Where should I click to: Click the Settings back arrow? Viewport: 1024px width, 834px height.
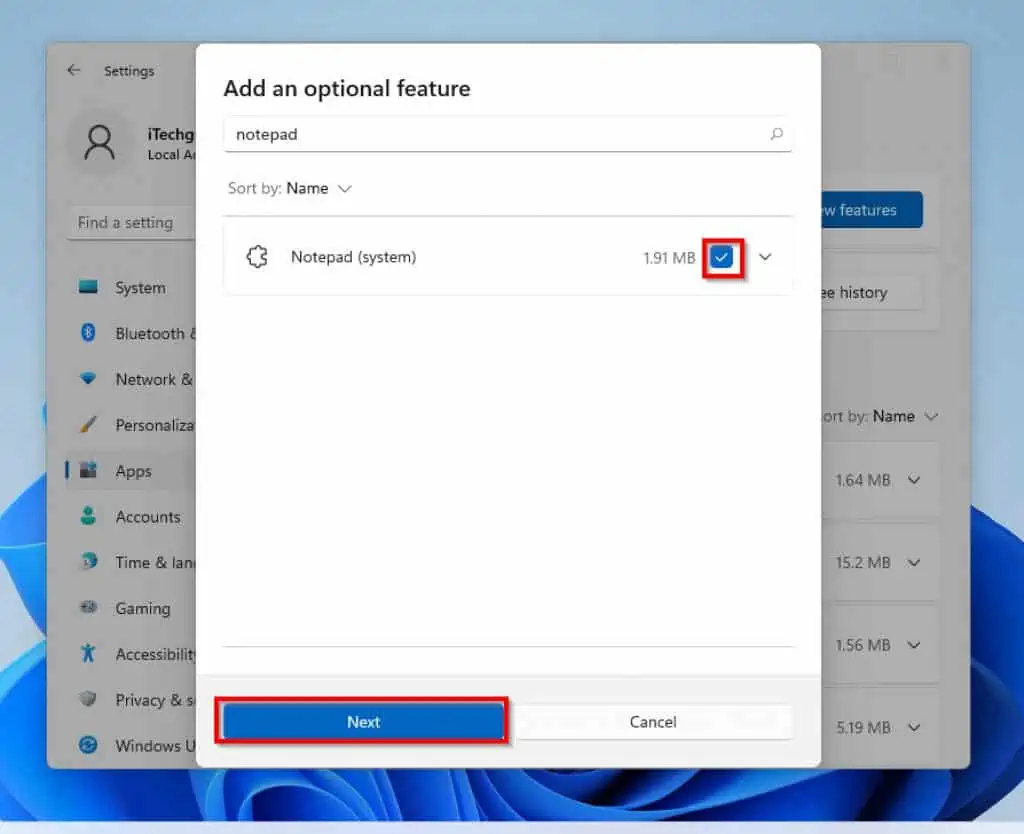73,70
